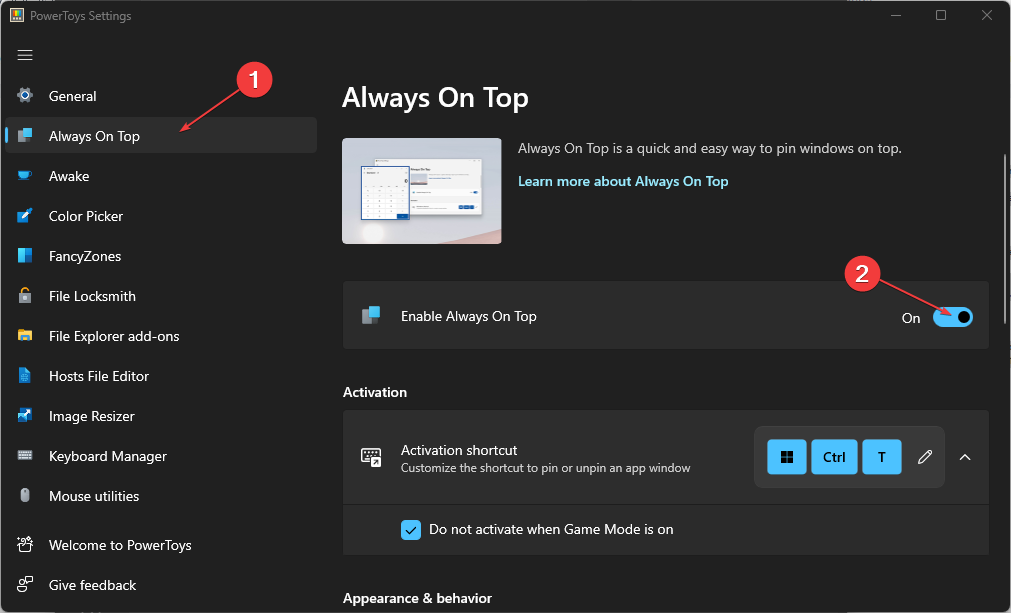Follow the Learn more about Always On Top link
This screenshot has width=1011, height=613.
coord(623,181)
